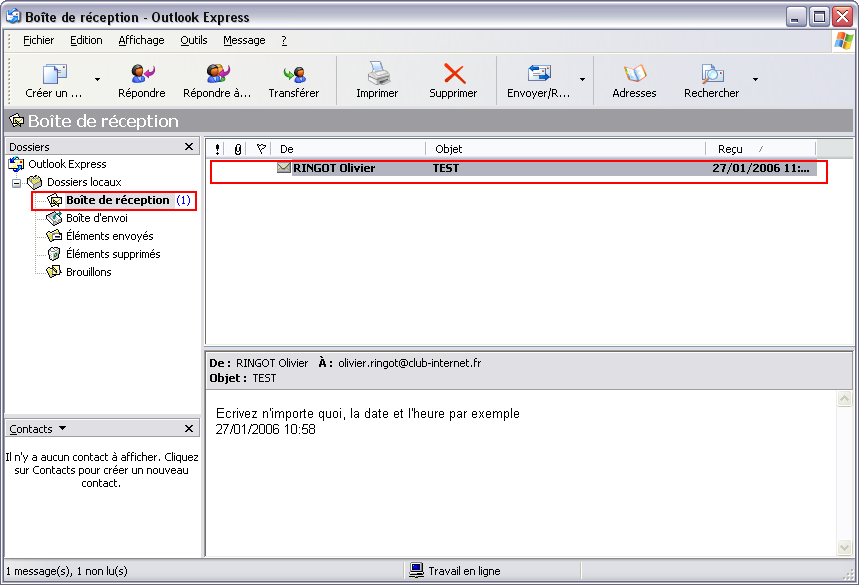Viewport: 859px width, 585px height.
Task: Open the Contacts dropdown menu
Action: (x=62, y=428)
